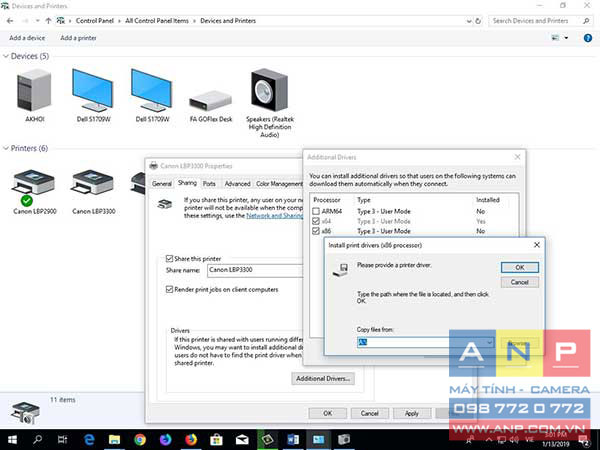Viewport: 600px width, 450px height.
Task: Click OK in Canon LBP3300 Properties
Action: [328, 413]
